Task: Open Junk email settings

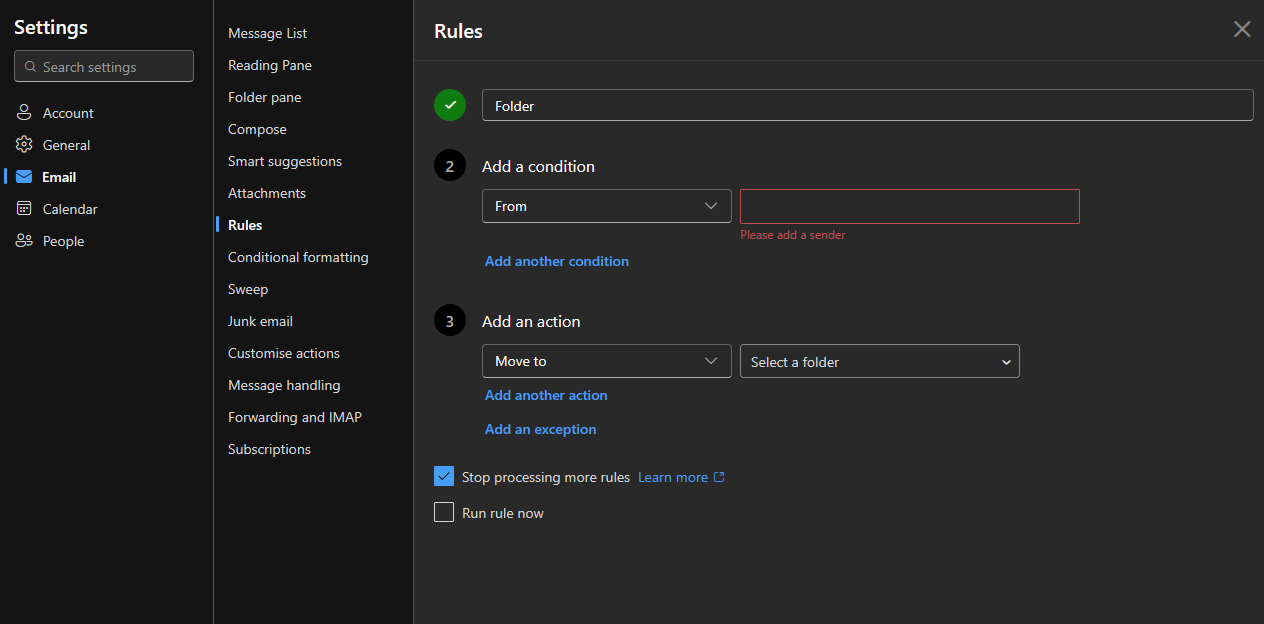Action: 260,321
